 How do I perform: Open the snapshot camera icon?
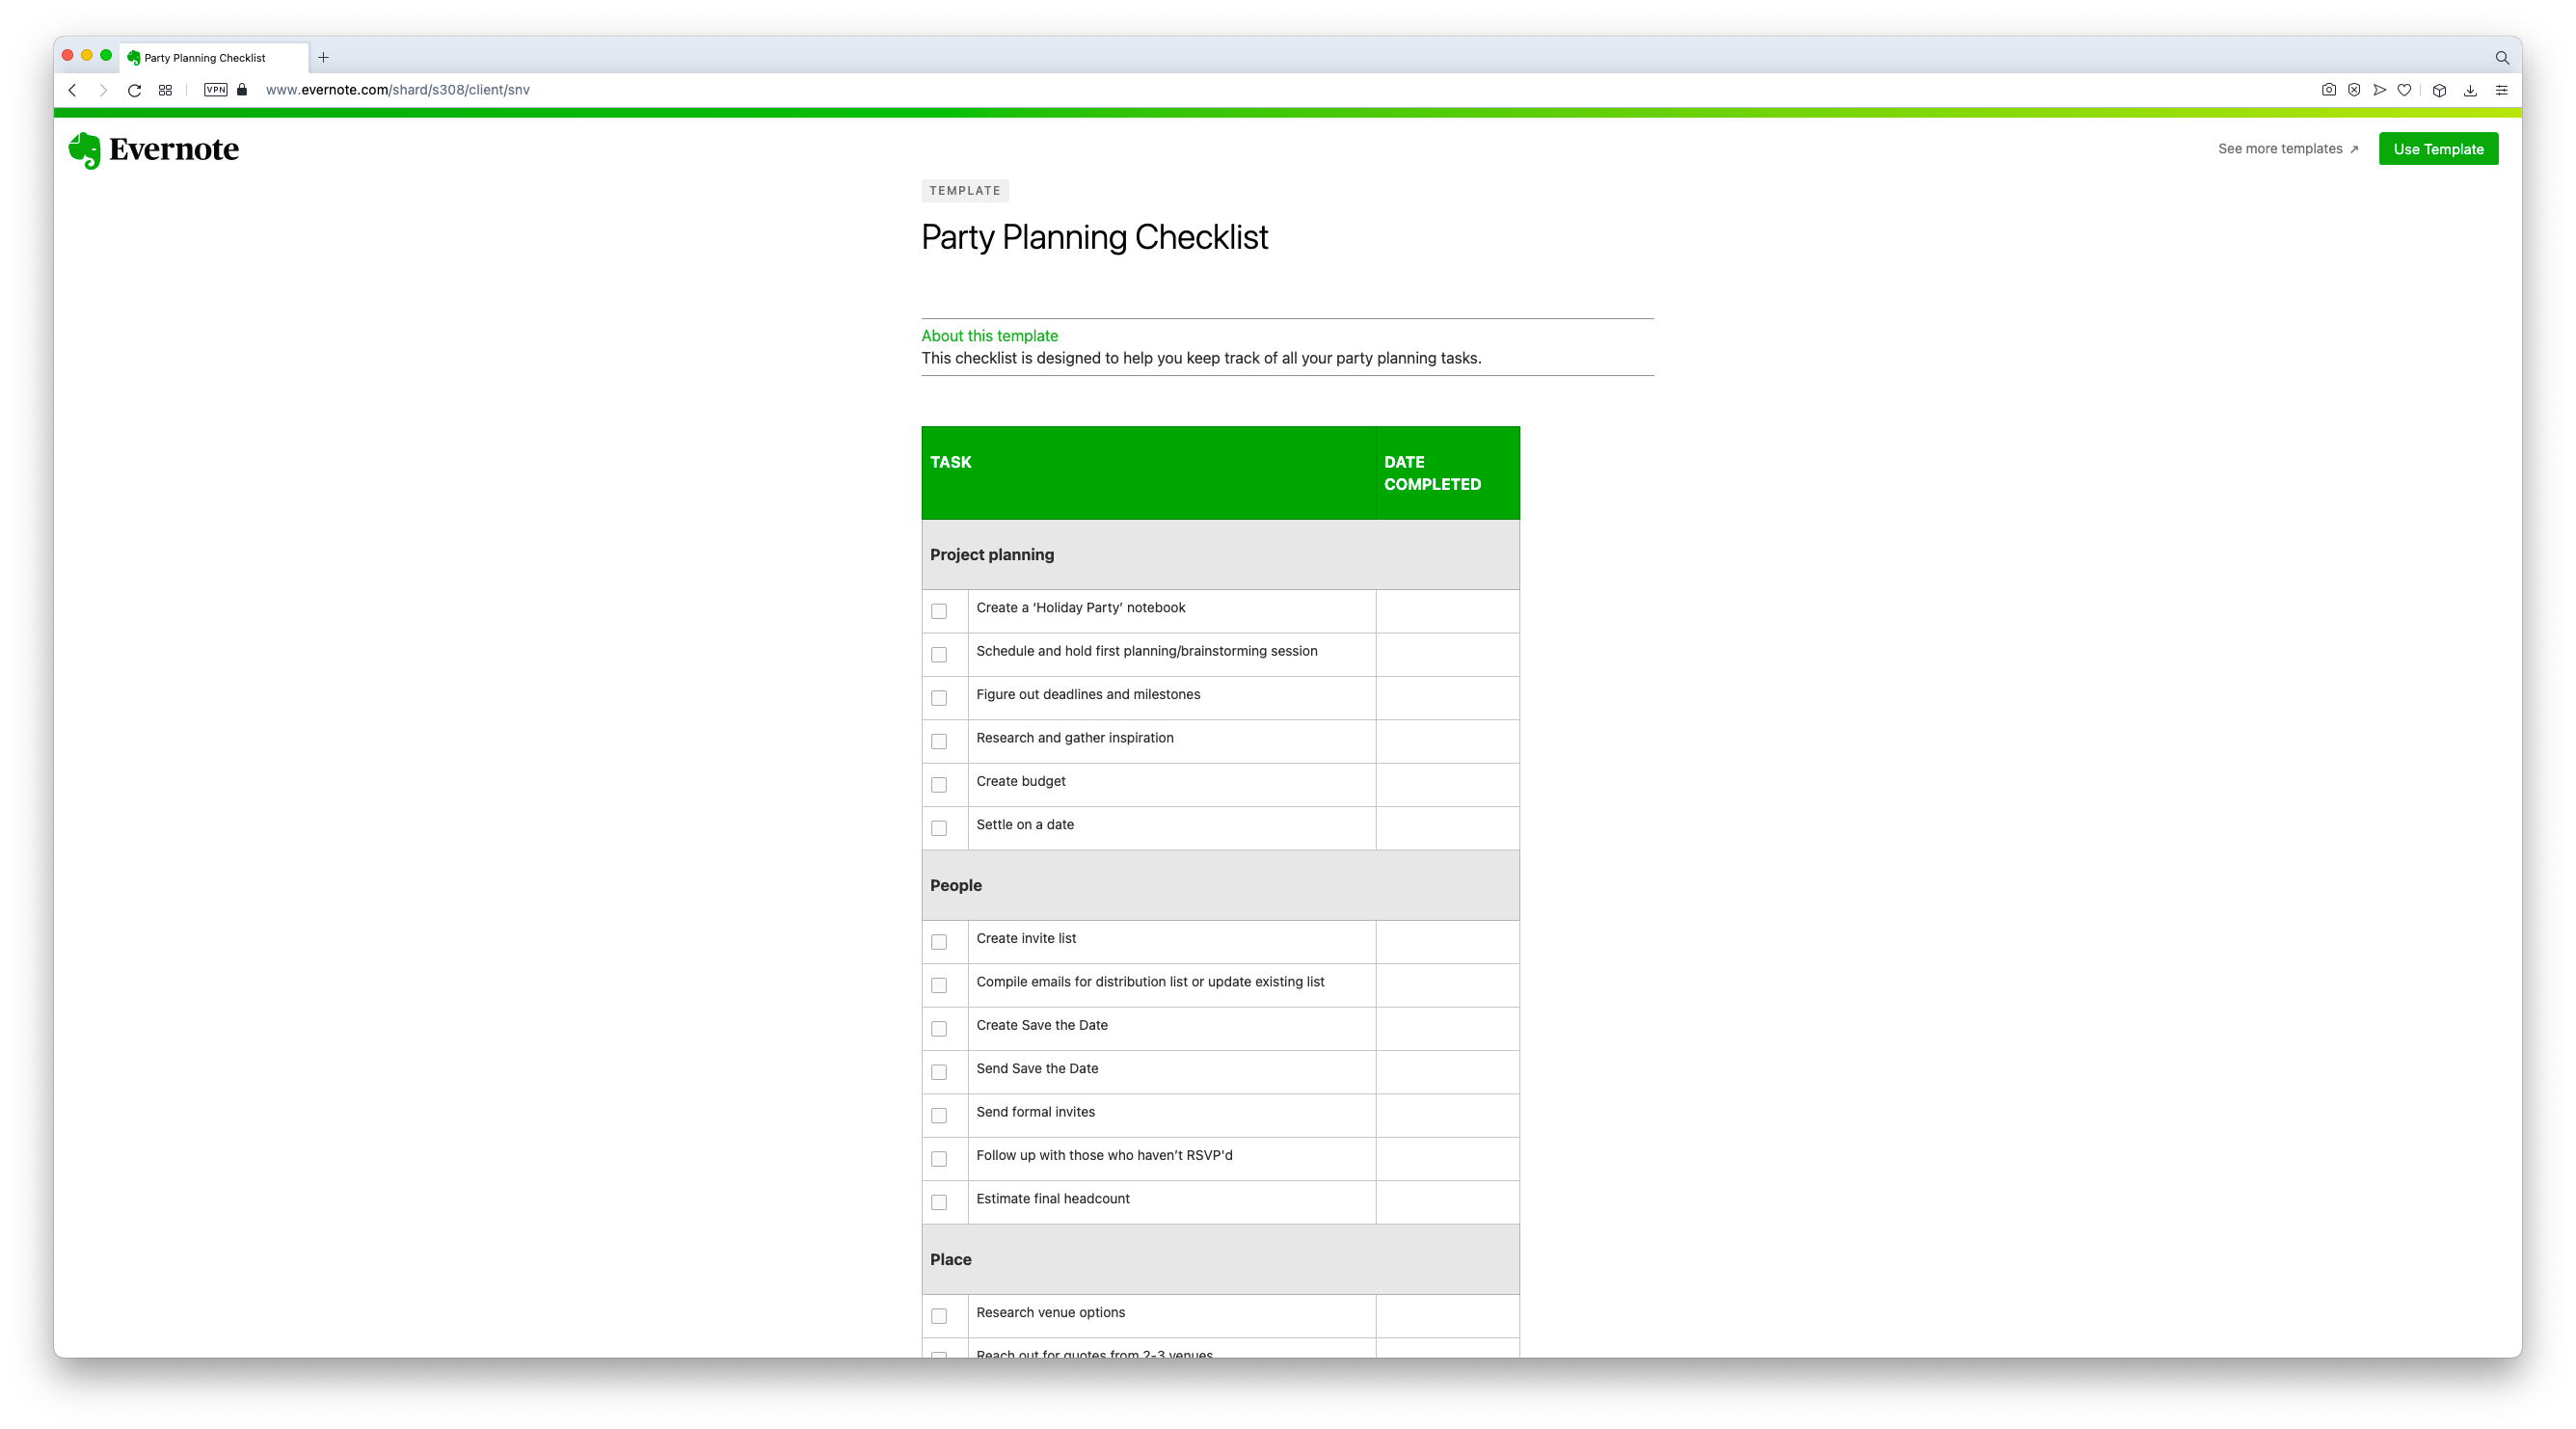click(2328, 90)
